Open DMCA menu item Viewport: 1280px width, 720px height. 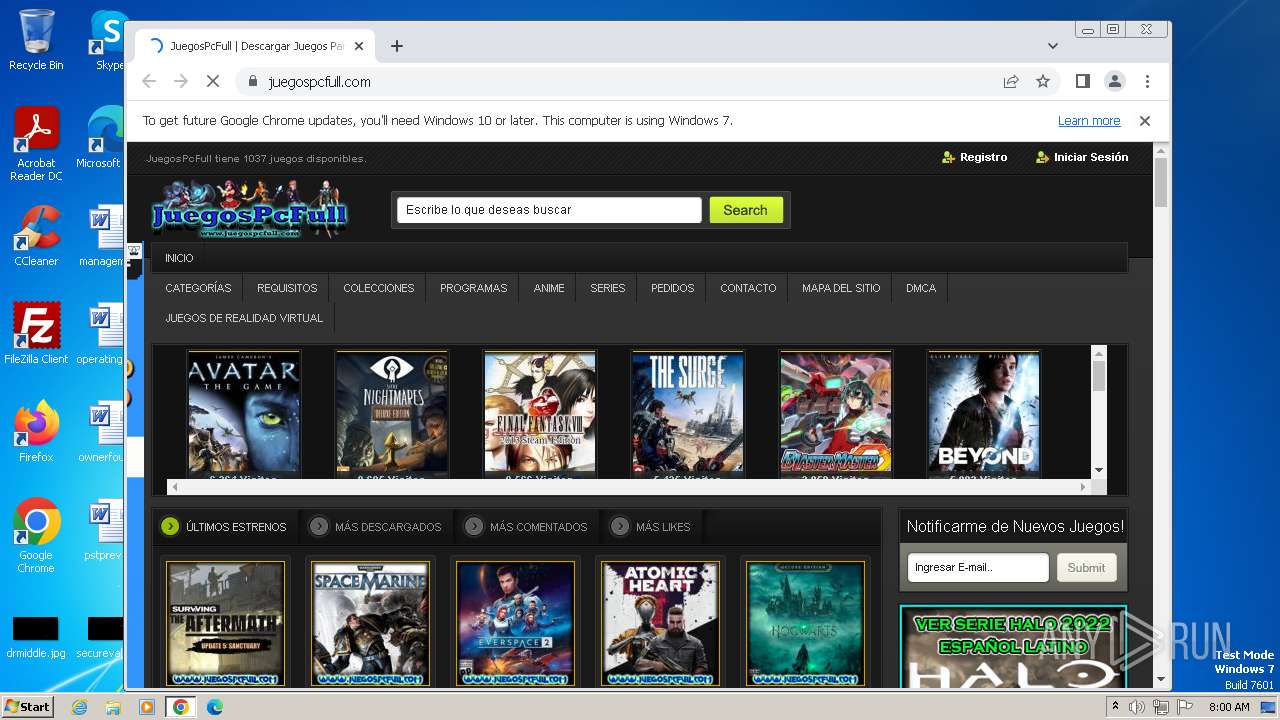pyautogui.click(x=921, y=288)
